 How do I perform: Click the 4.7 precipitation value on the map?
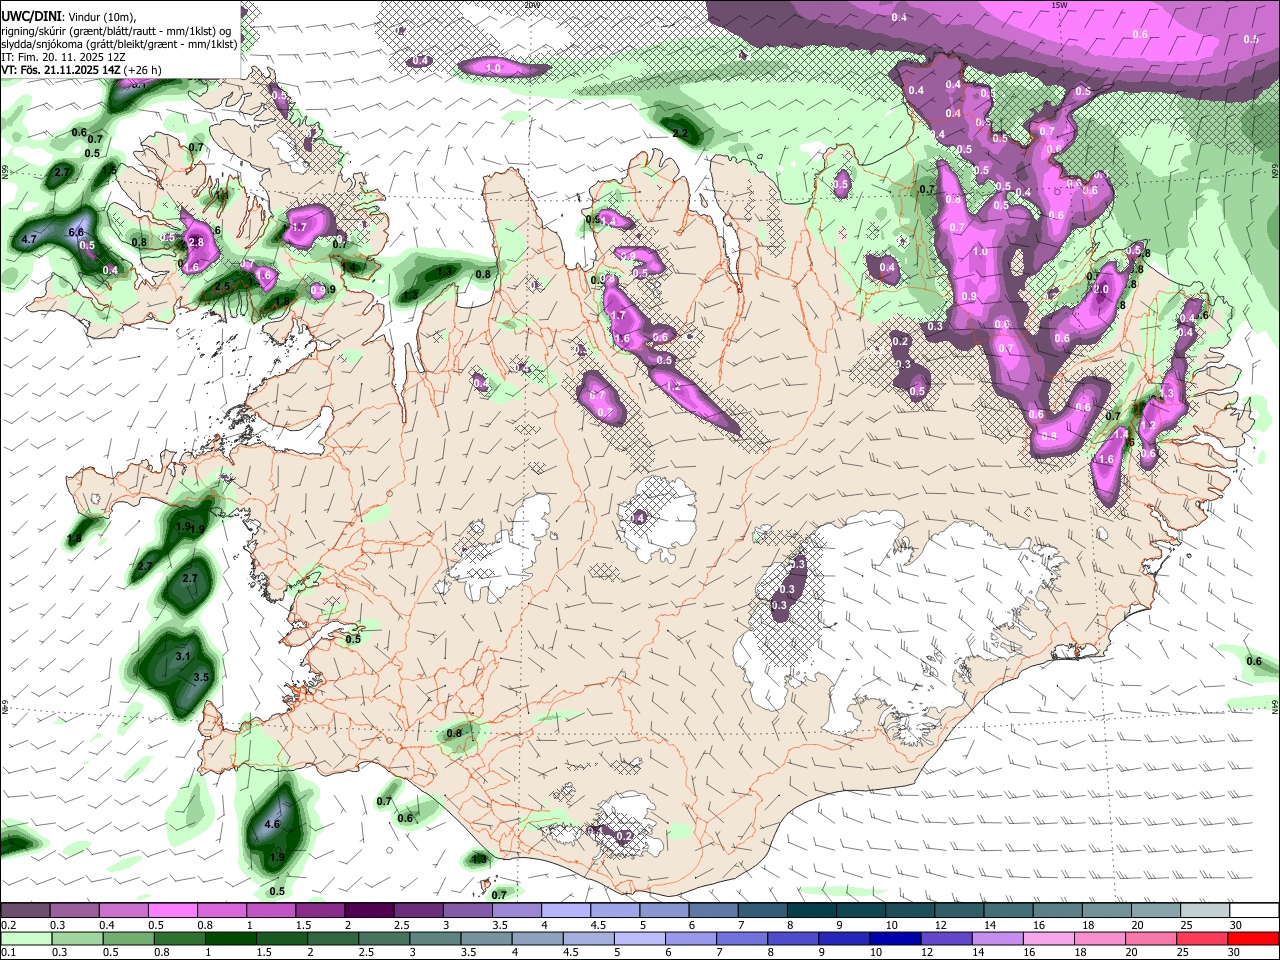pos(29,240)
